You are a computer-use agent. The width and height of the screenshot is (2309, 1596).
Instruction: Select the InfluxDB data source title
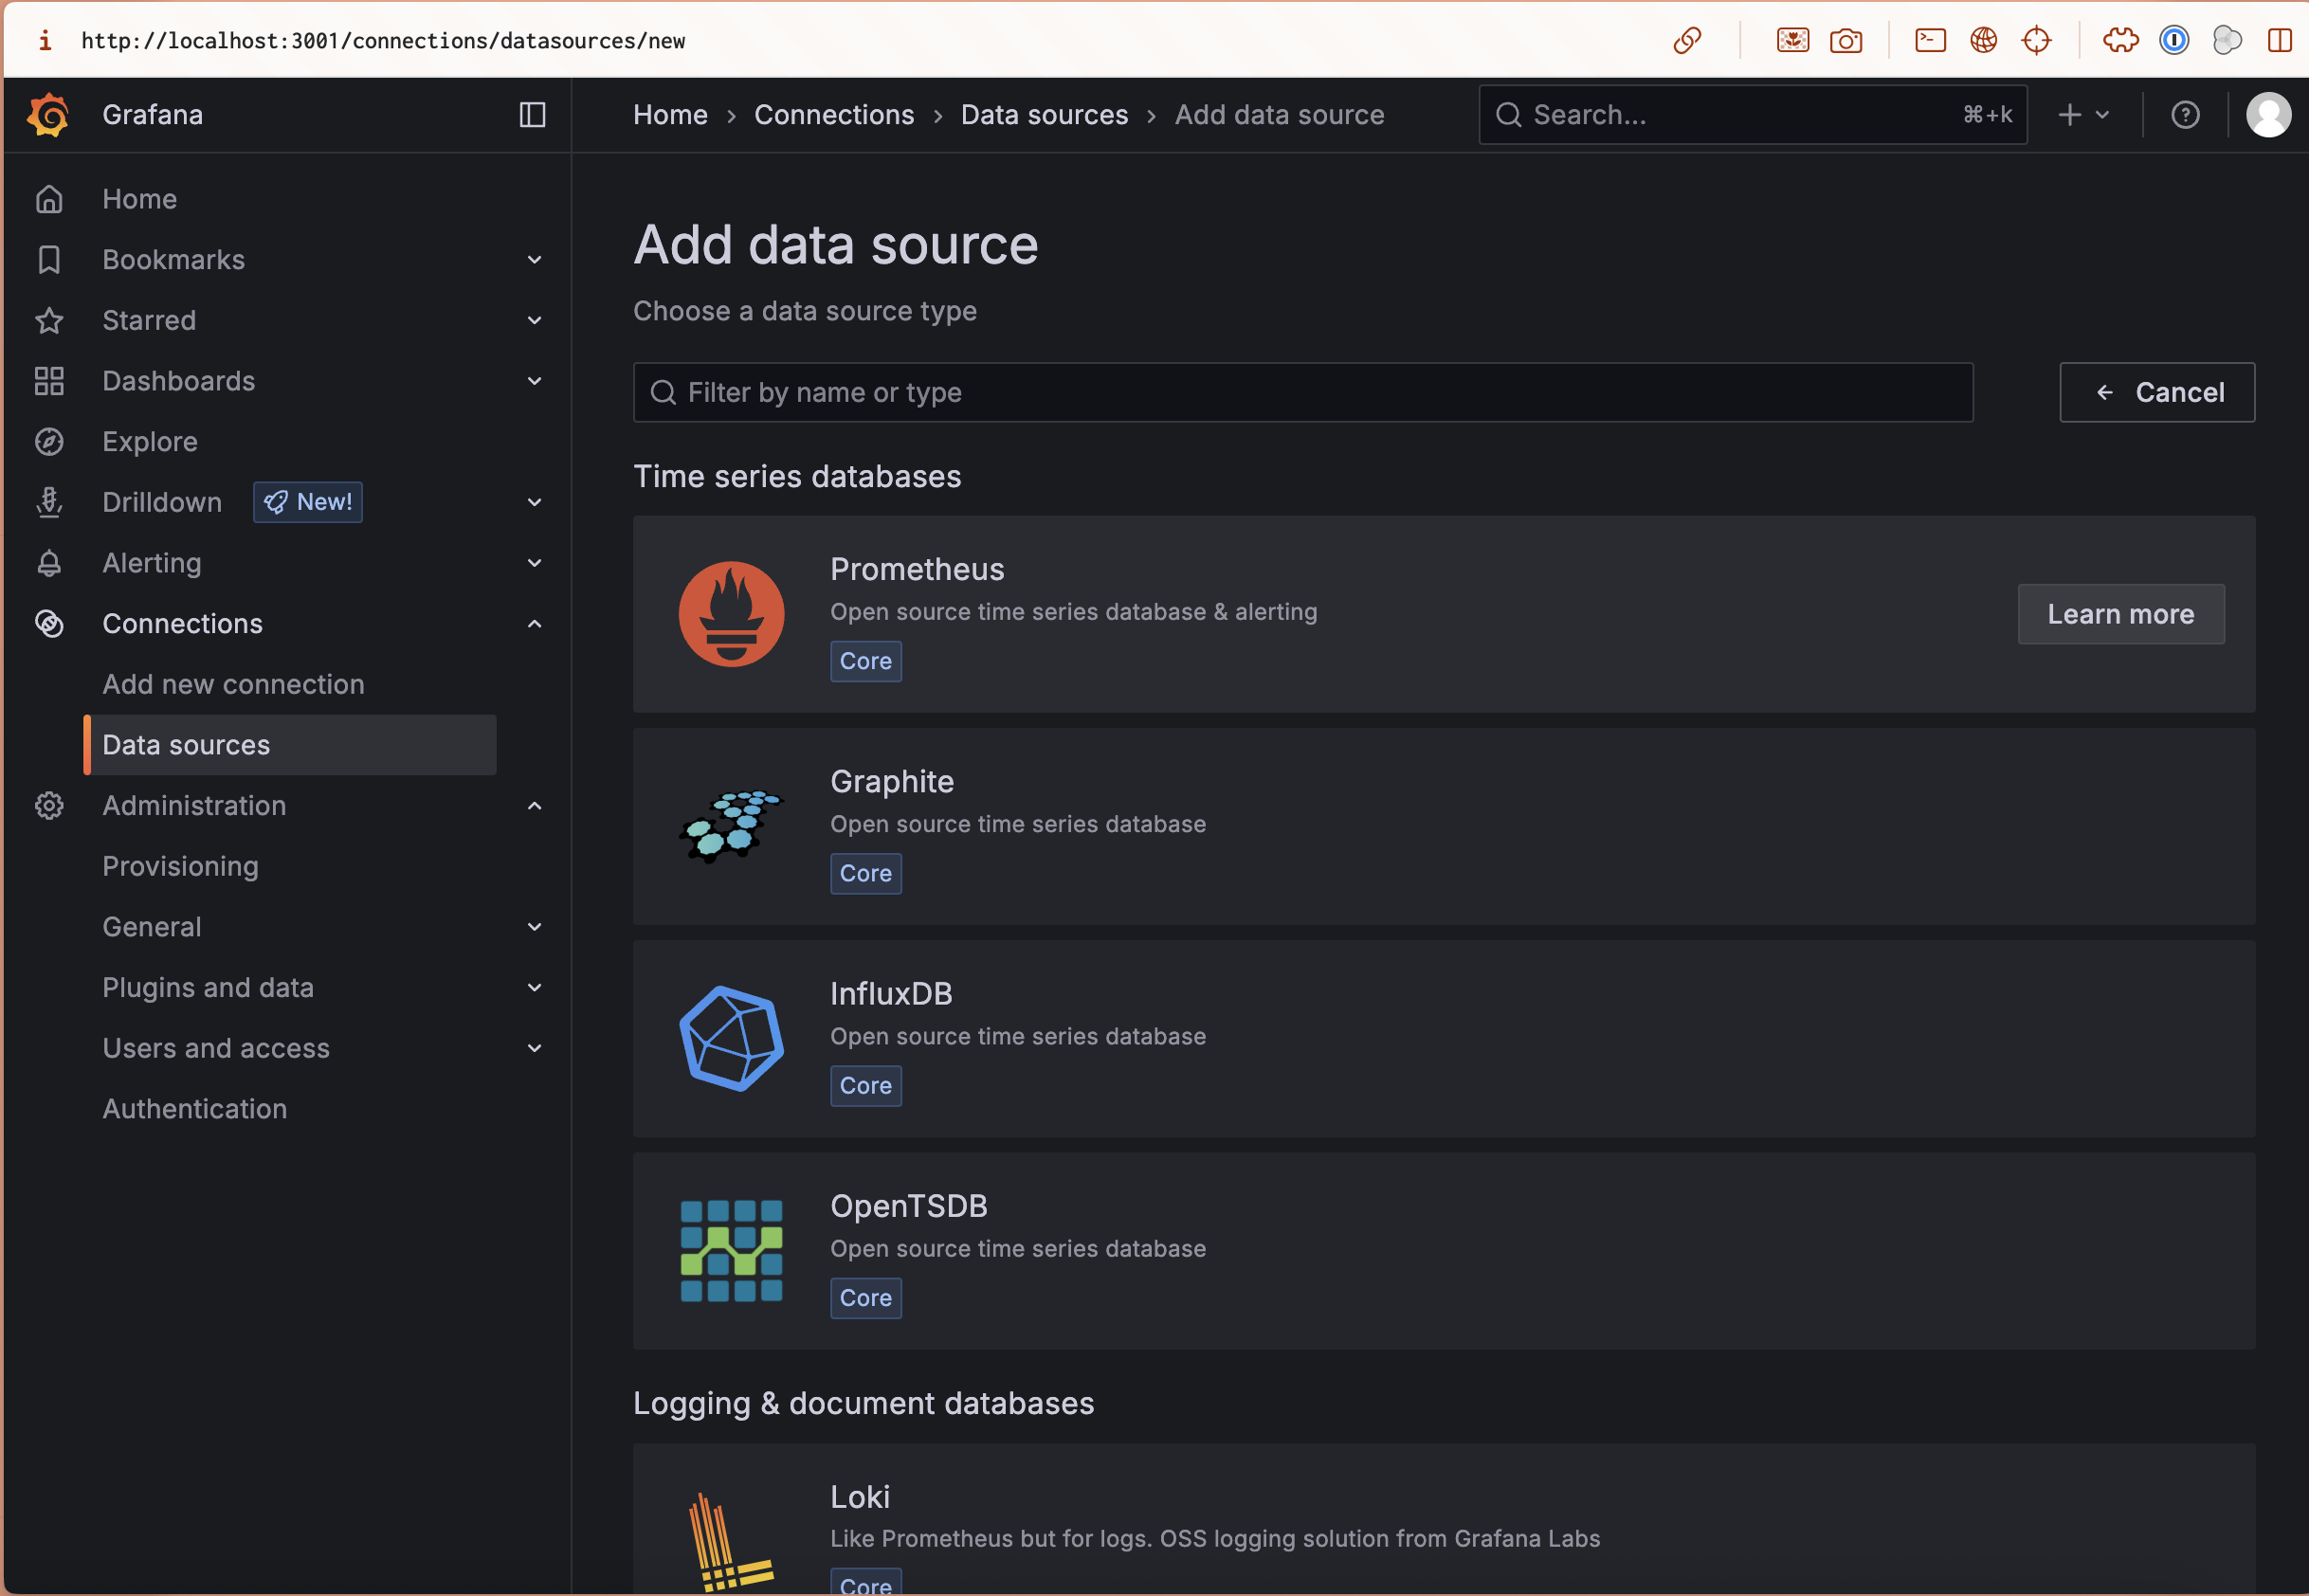tap(891, 994)
